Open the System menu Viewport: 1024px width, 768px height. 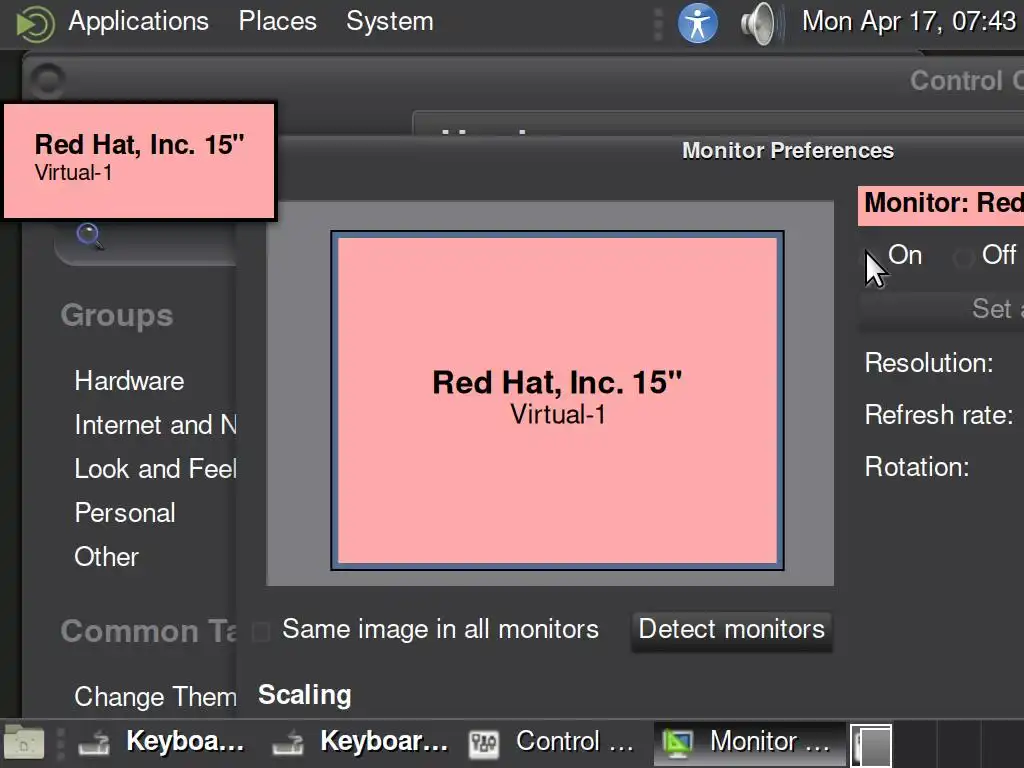390,22
